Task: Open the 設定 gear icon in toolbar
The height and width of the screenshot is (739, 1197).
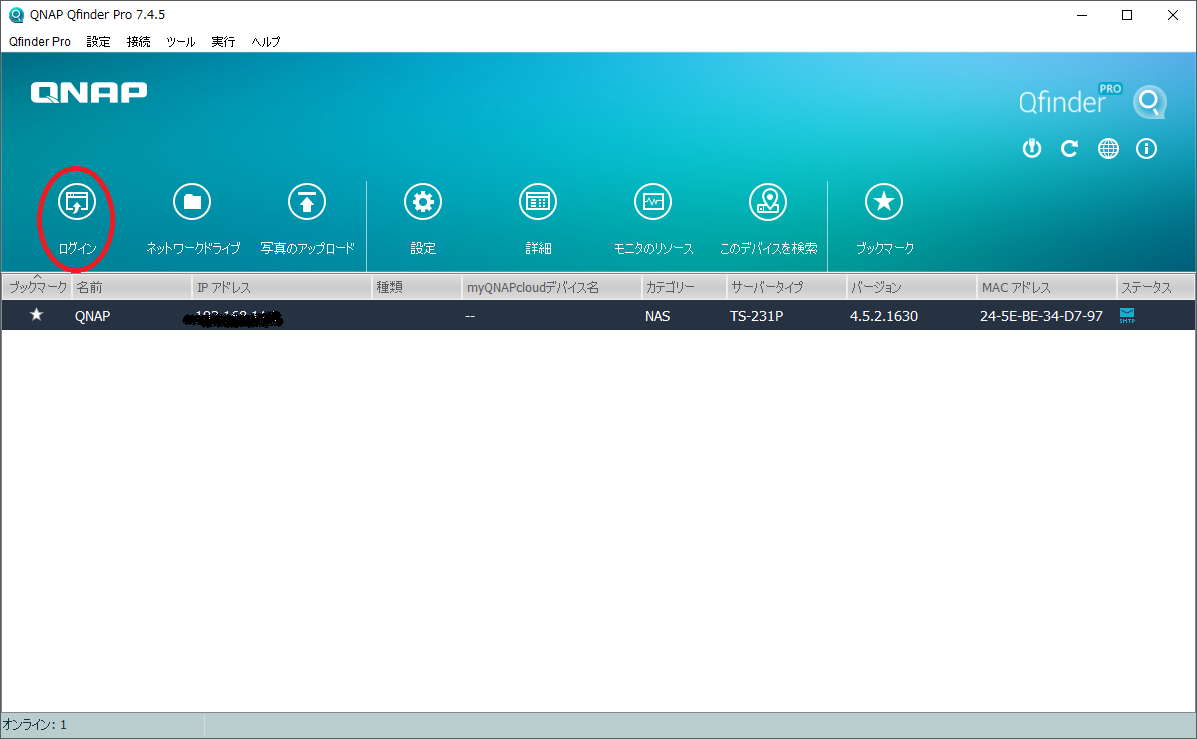Action: (x=423, y=202)
